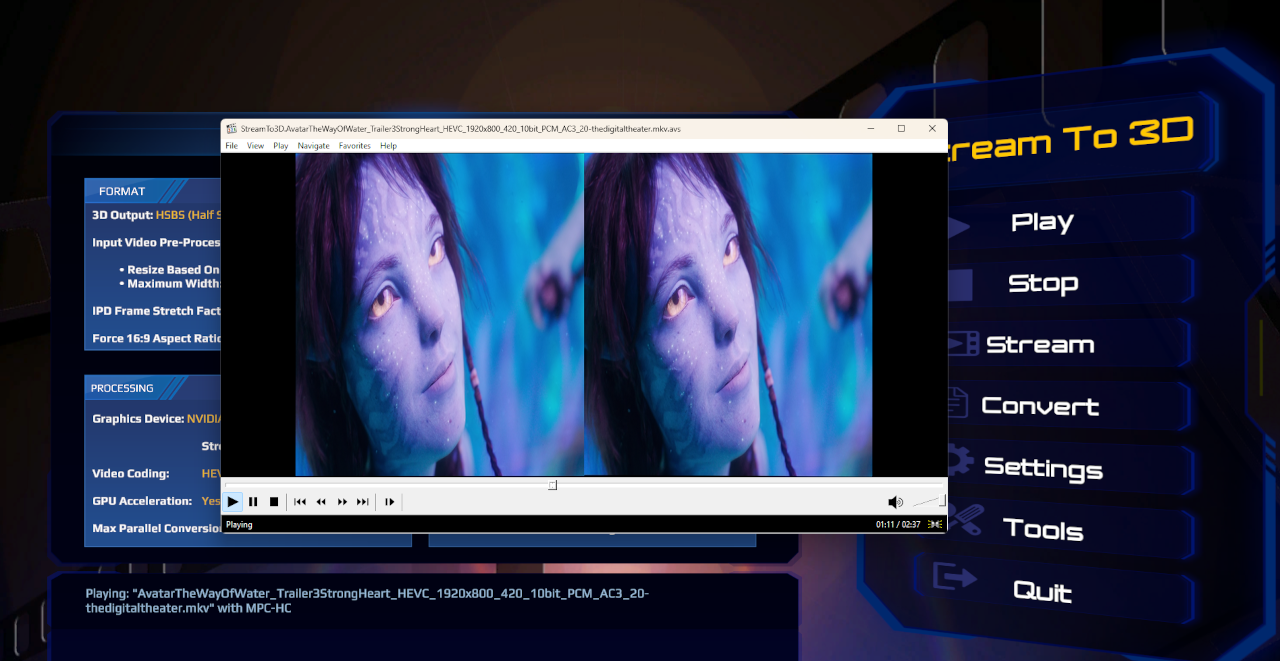The height and width of the screenshot is (661, 1280).
Task: Click the wrench icon beside Tools
Action: [x=965, y=520]
